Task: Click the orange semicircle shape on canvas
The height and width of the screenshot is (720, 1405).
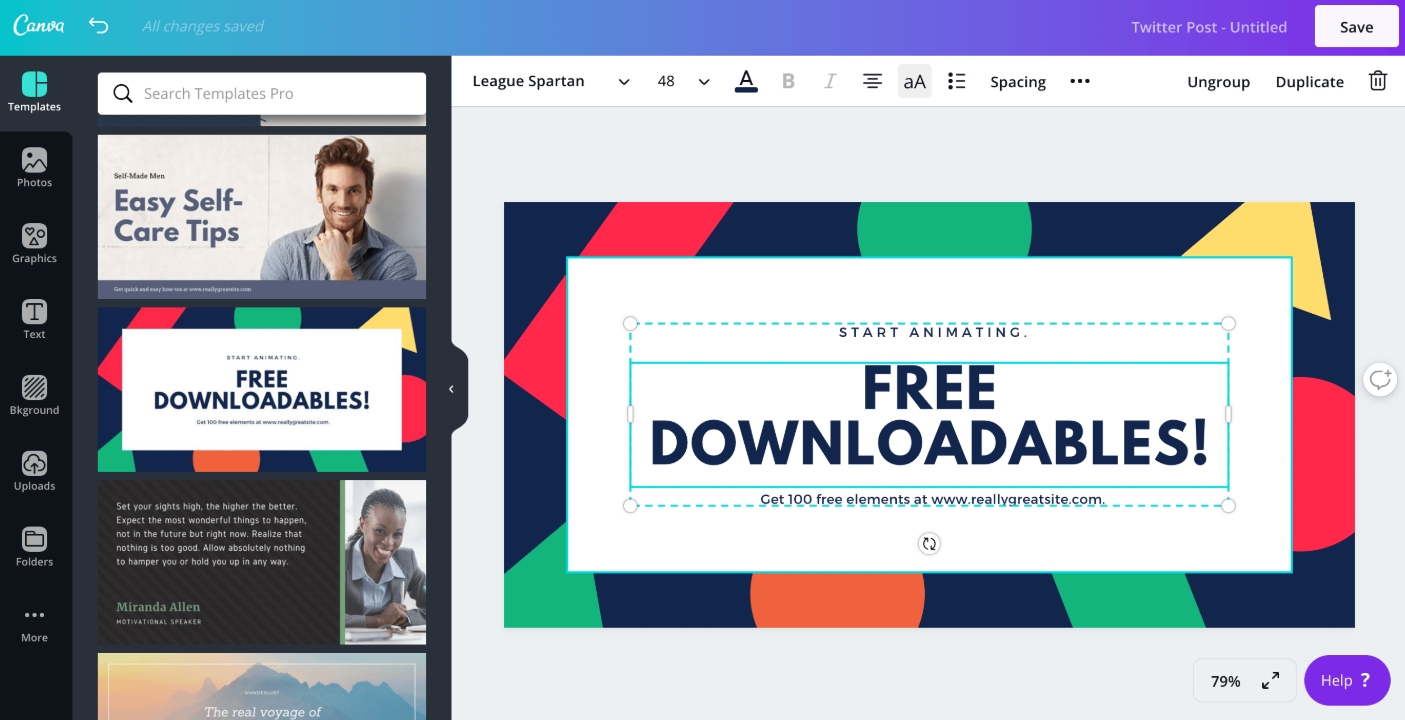Action: [x=837, y=600]
